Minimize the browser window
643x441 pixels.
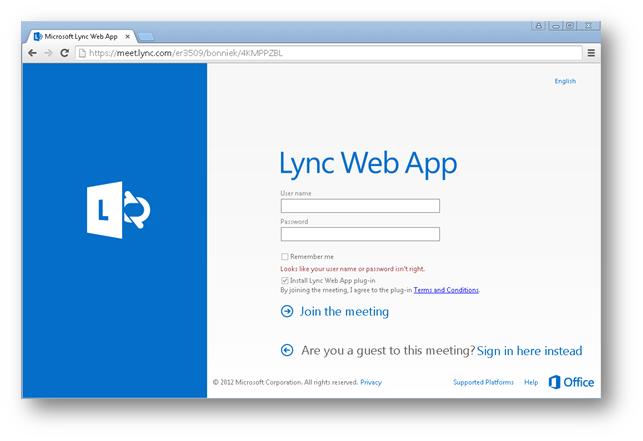click(556, 26)
